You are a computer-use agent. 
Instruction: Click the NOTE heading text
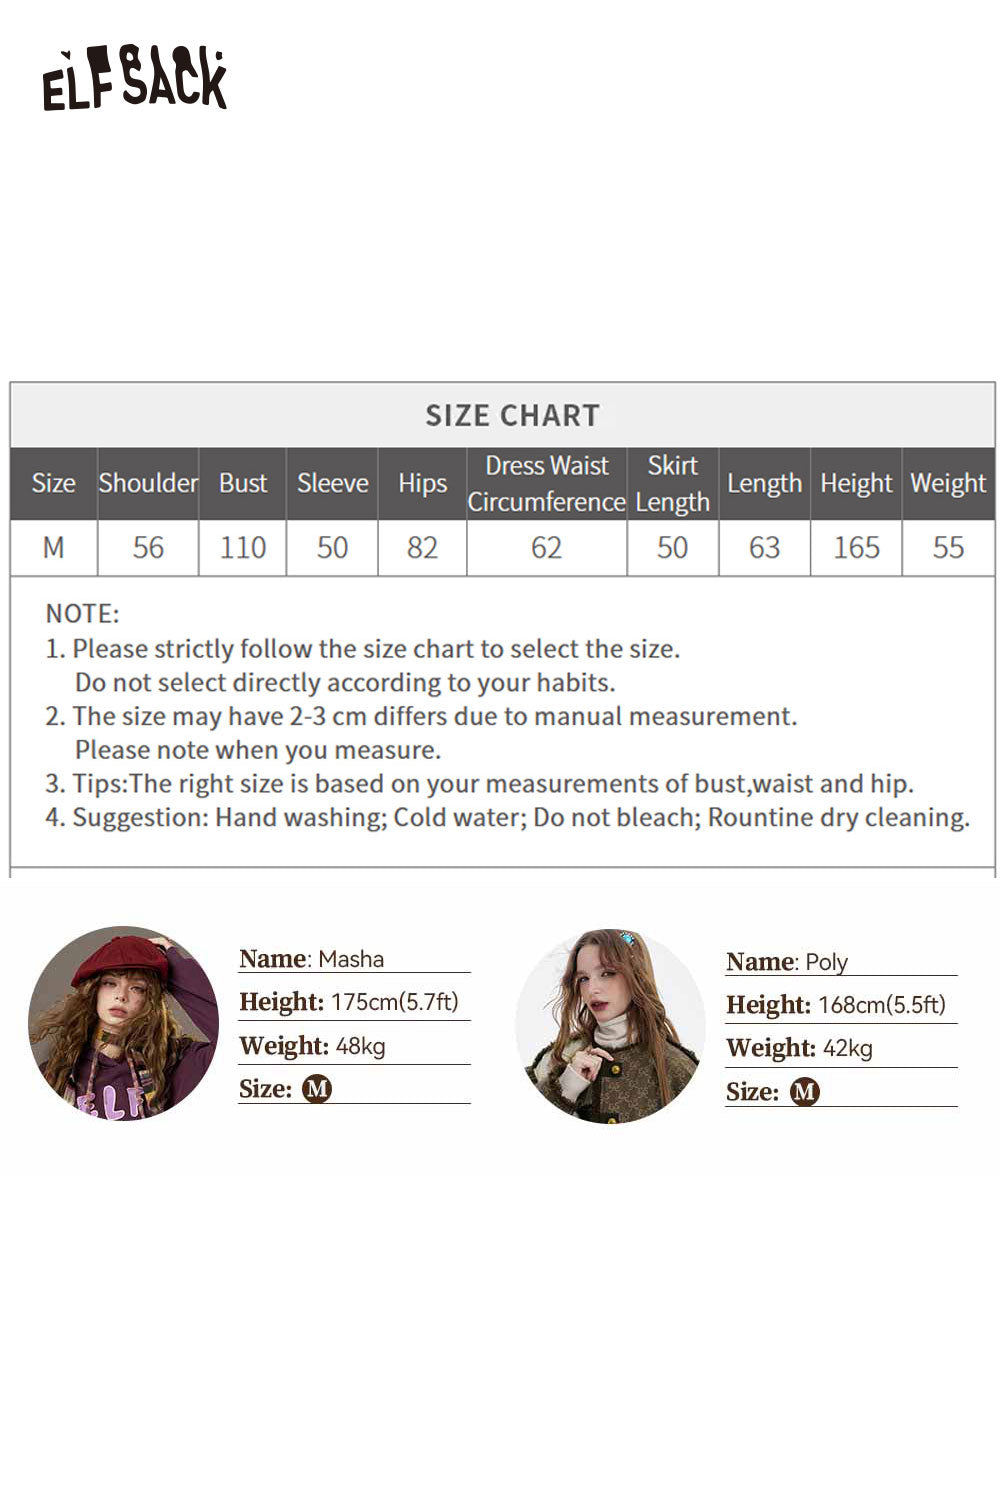point(82,613)
